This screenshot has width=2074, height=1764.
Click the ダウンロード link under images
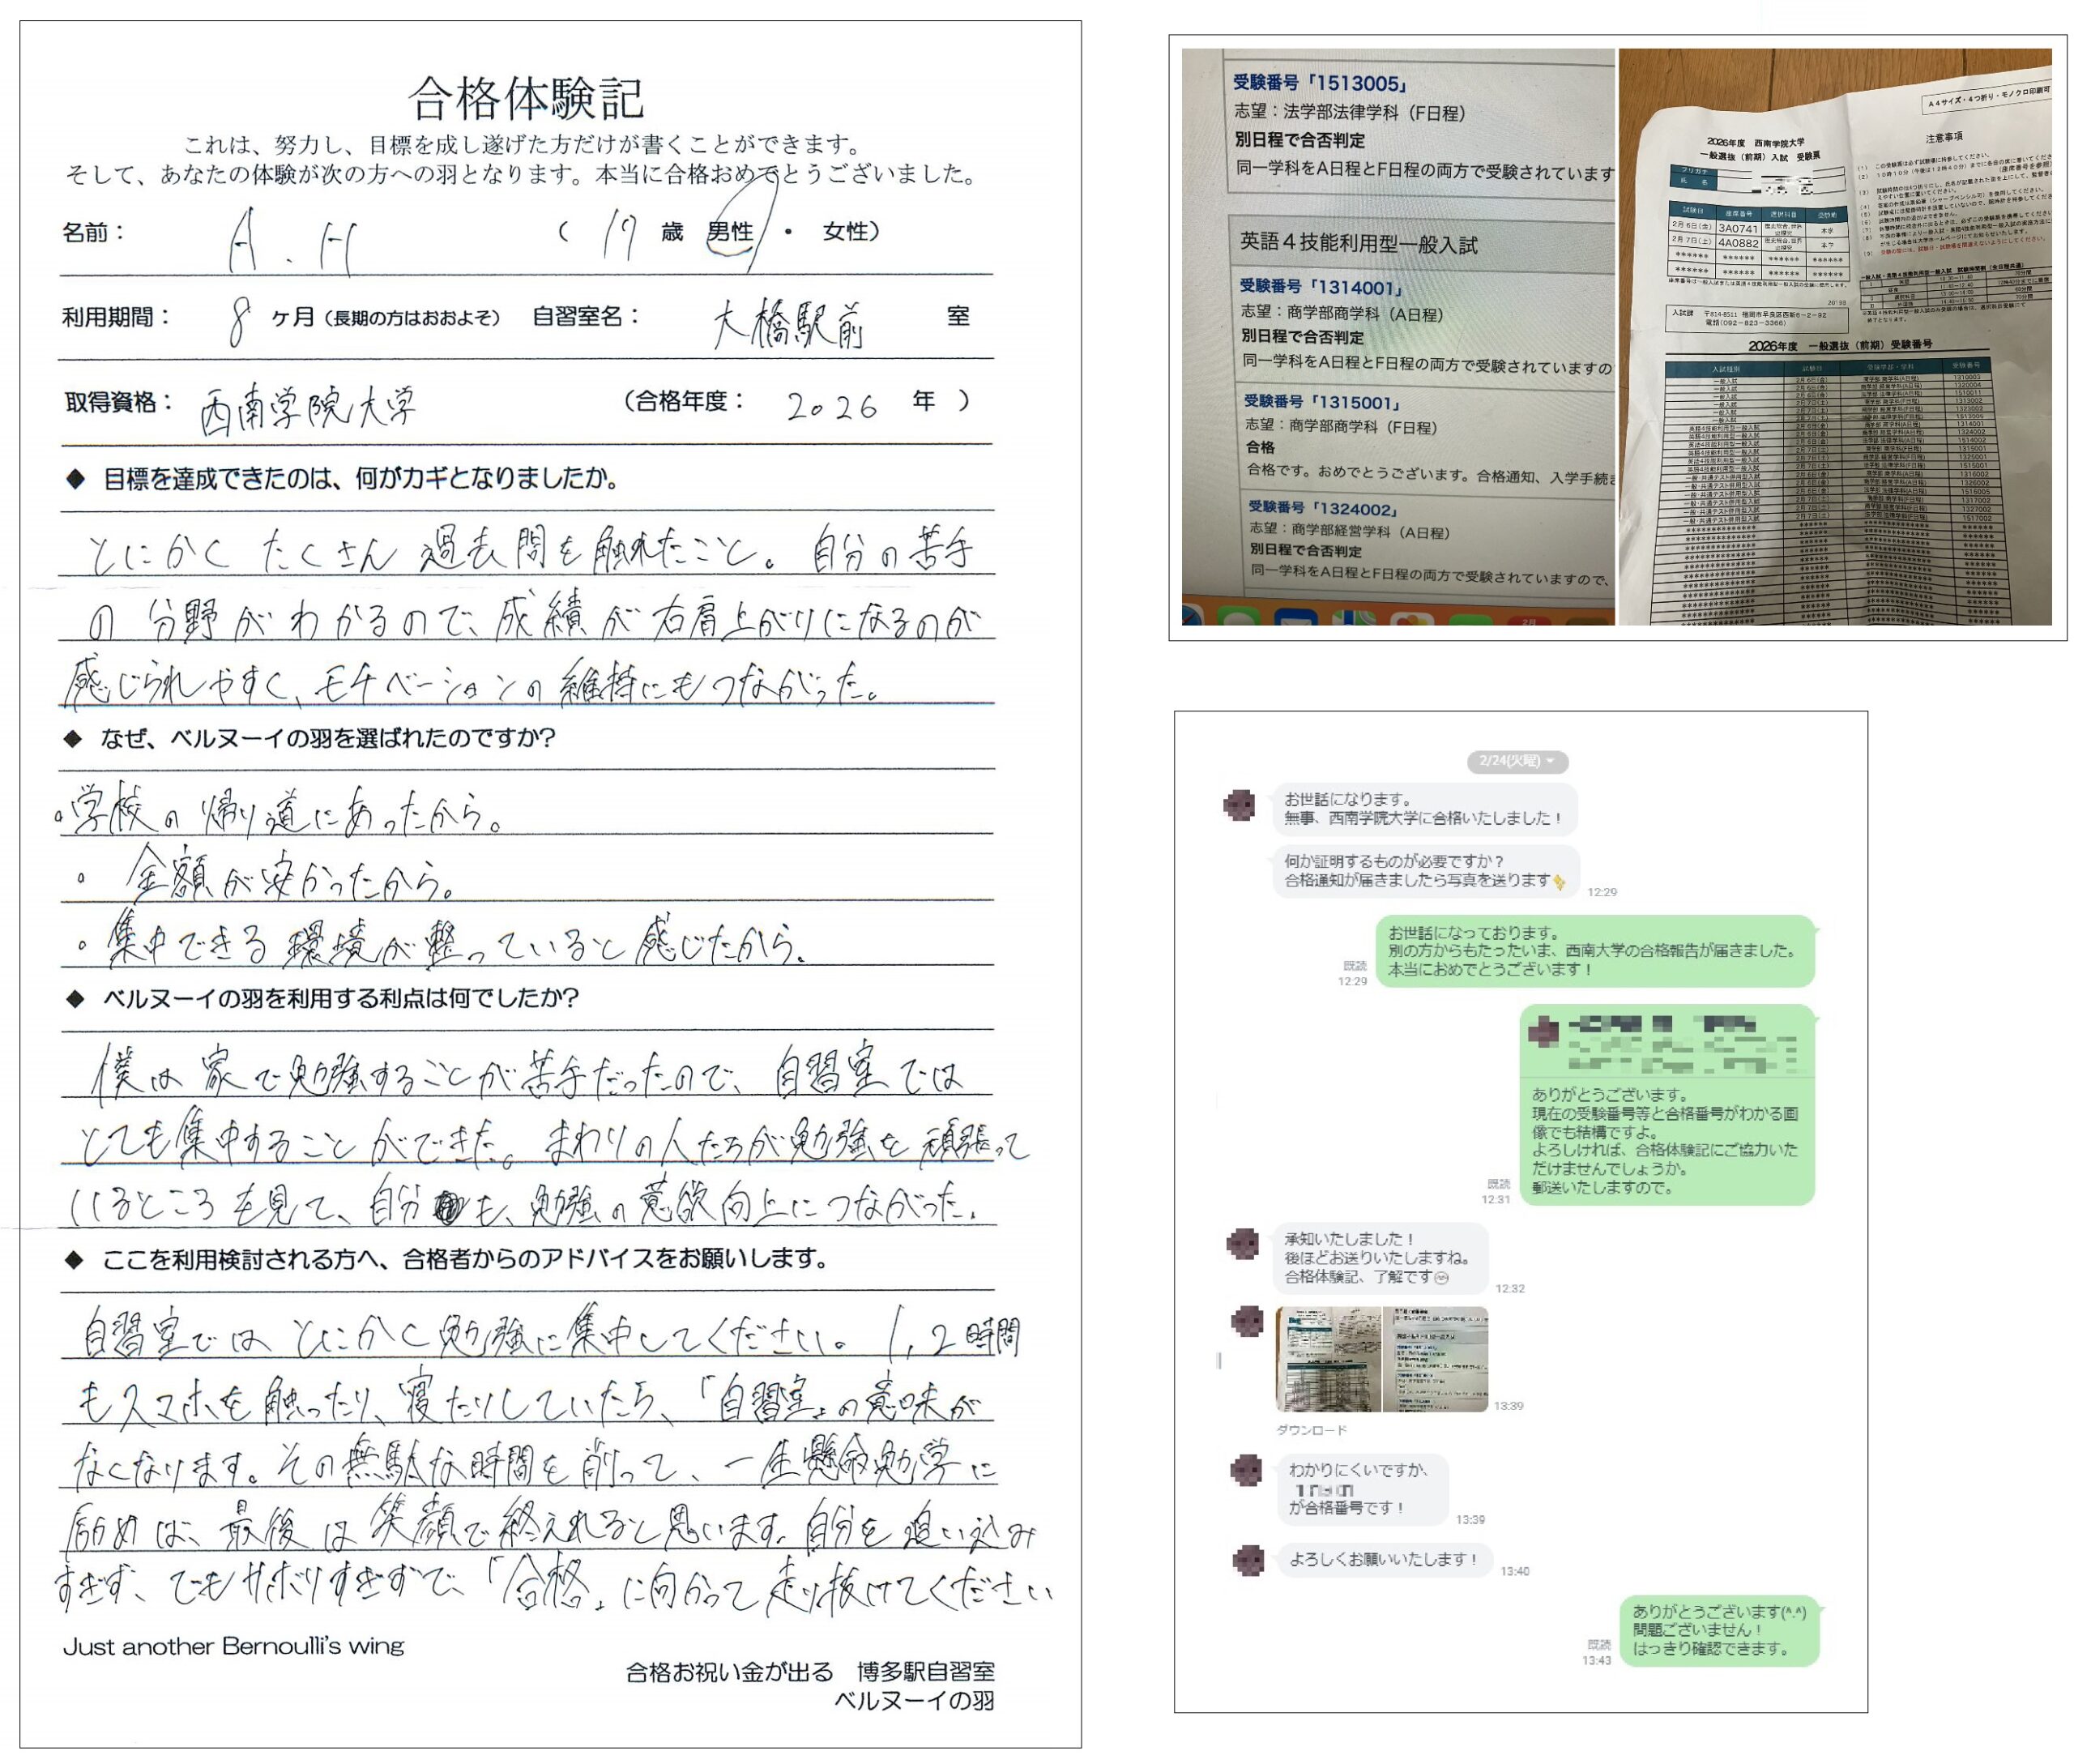click(x=1311, y=1430)
